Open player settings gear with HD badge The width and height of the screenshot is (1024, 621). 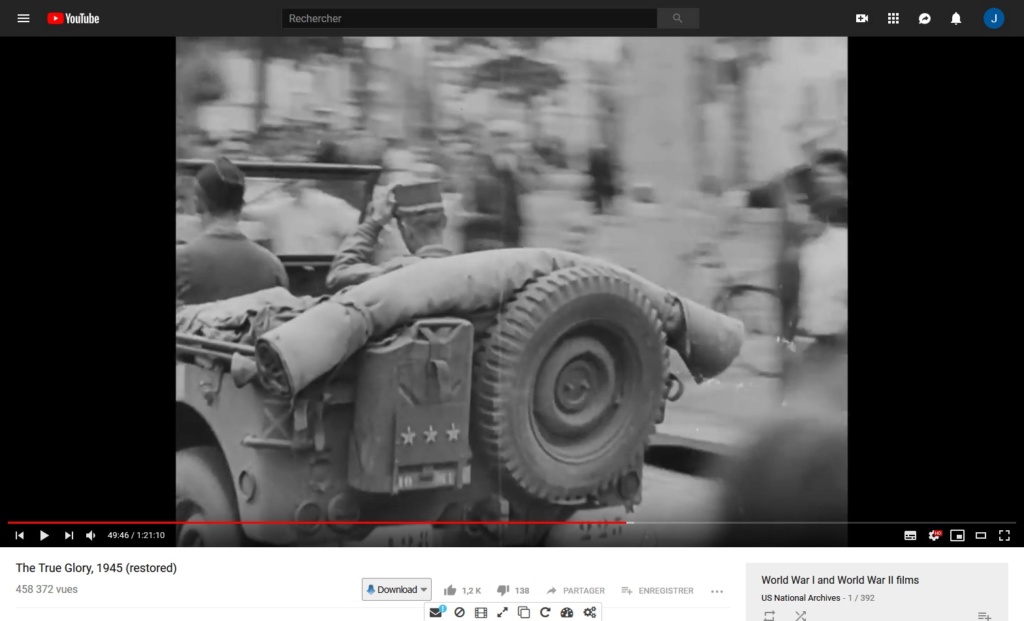[x=934, y=535]
